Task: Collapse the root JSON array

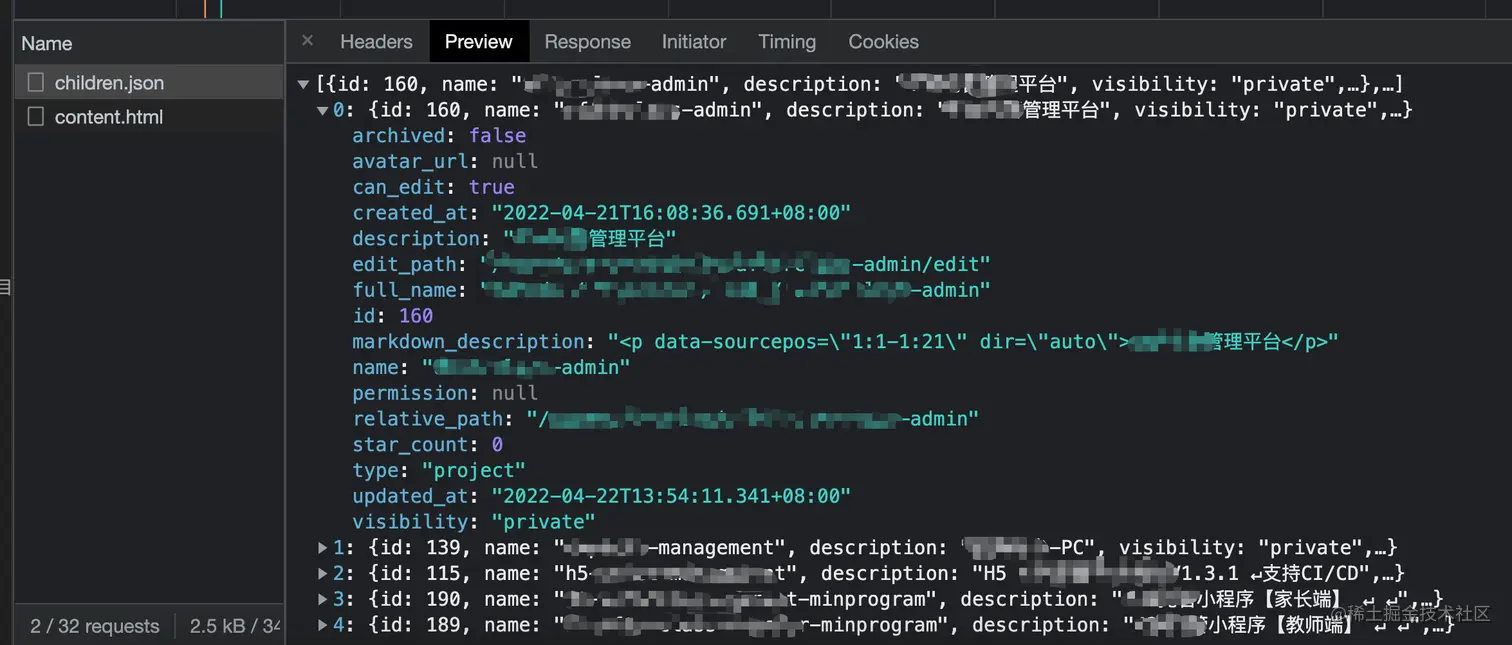Action: [303, 84]
